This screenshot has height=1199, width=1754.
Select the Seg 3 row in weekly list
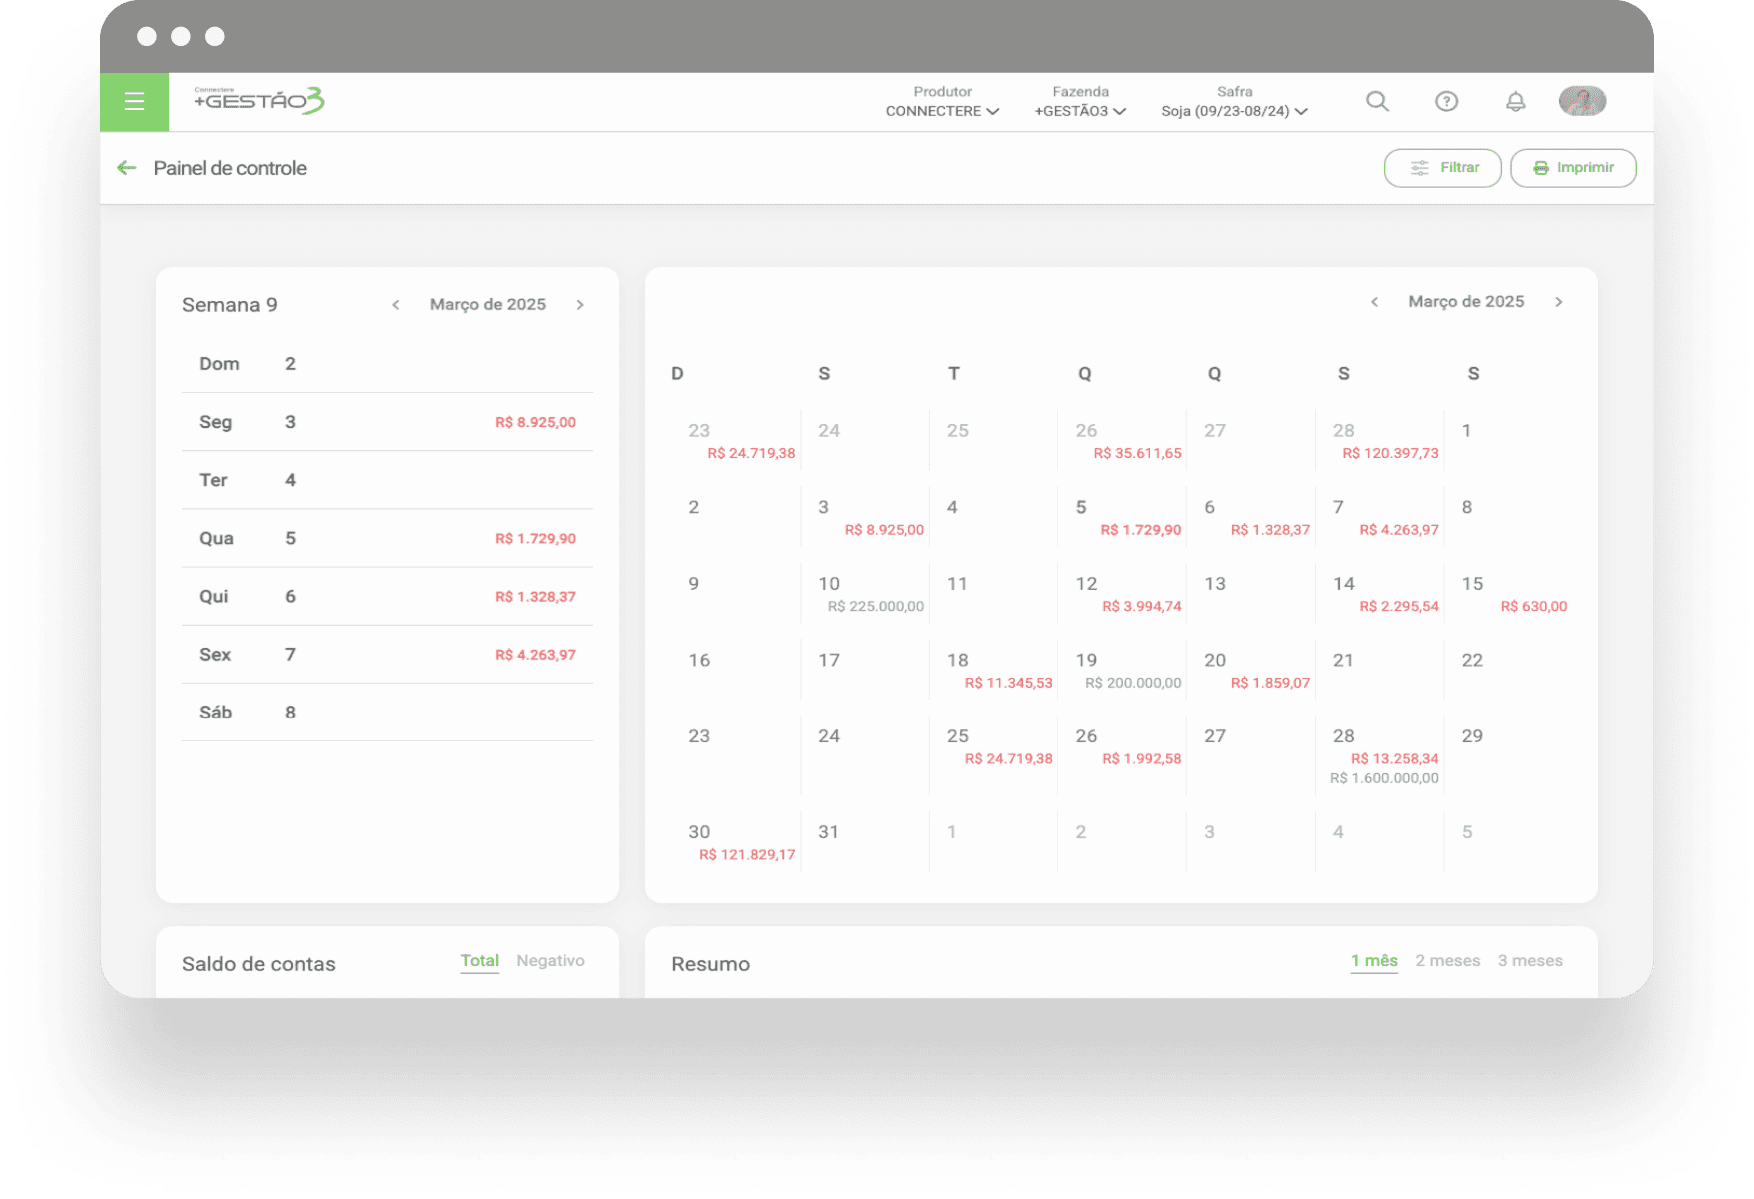[x=387, y=422]
